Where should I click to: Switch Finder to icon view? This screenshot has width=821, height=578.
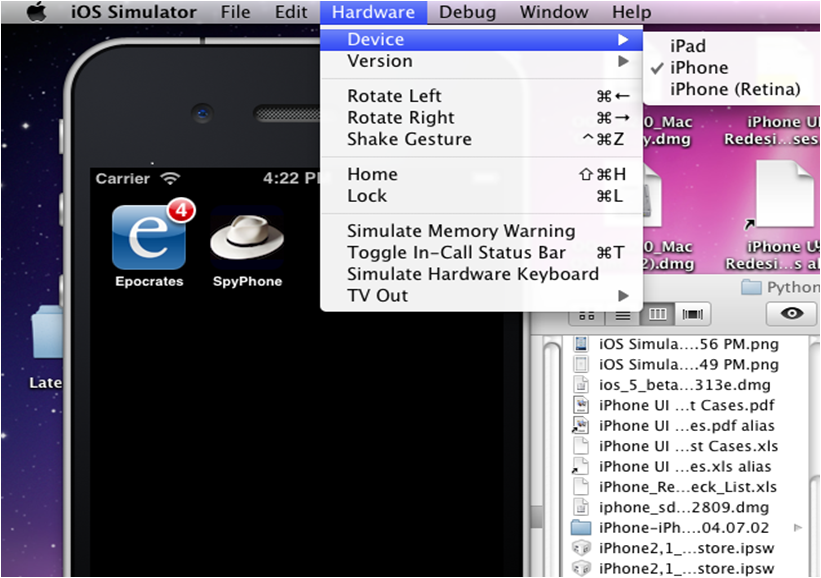[x=587, y=314]
